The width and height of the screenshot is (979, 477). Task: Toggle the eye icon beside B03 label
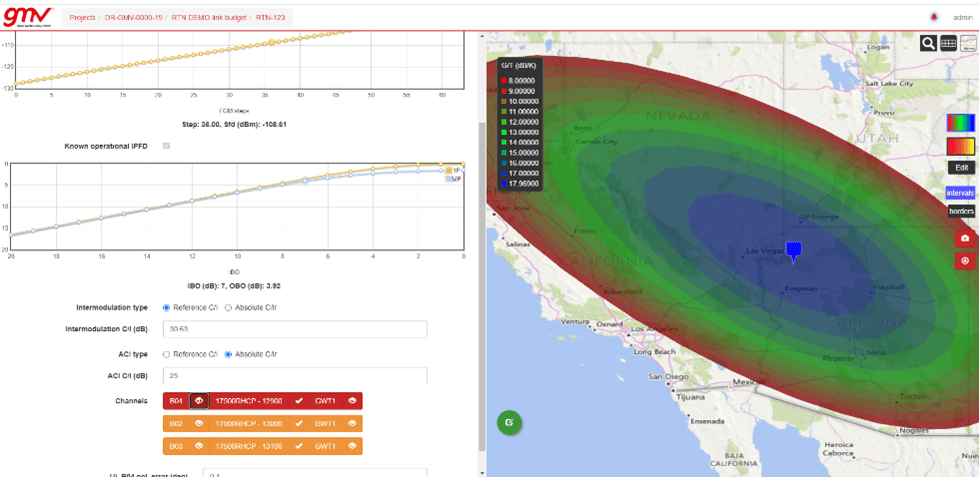(x=200, y=446)
